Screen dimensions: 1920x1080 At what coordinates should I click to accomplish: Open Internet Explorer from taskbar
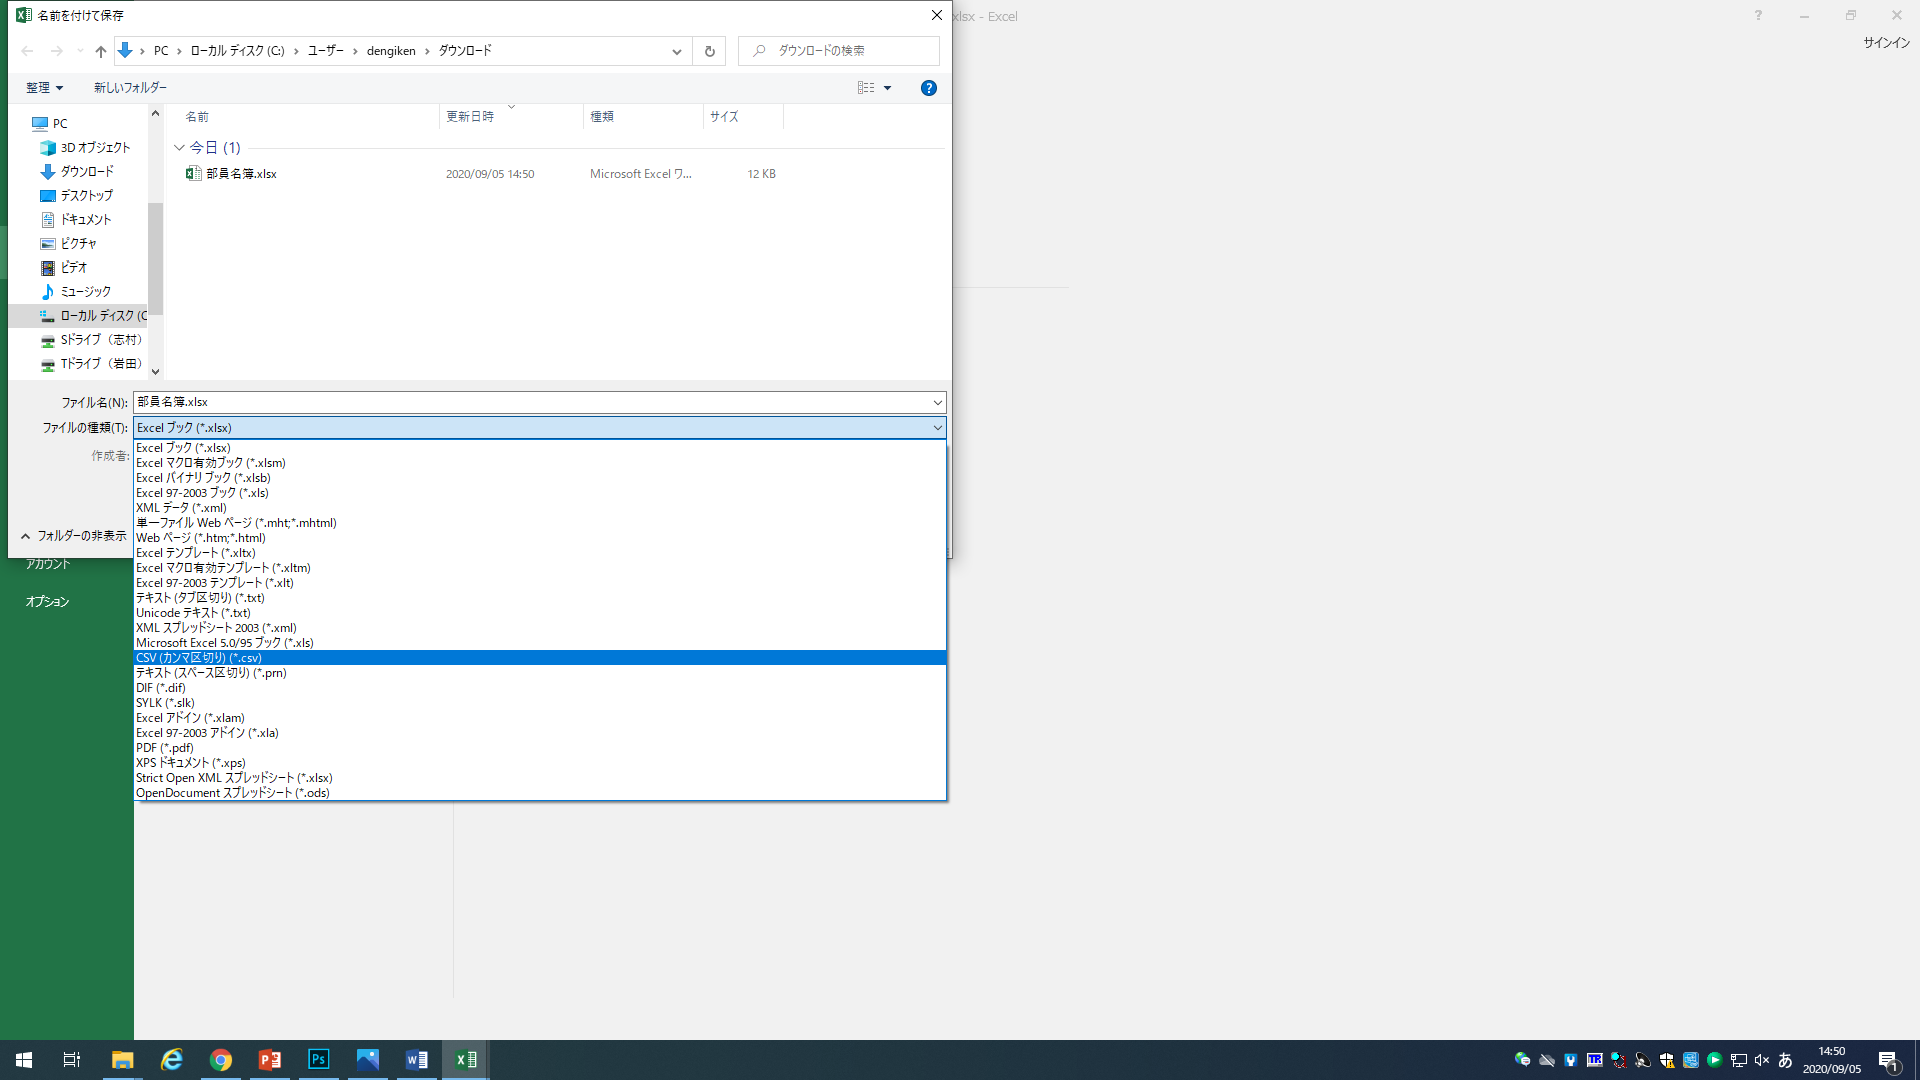coord(171,1060)
